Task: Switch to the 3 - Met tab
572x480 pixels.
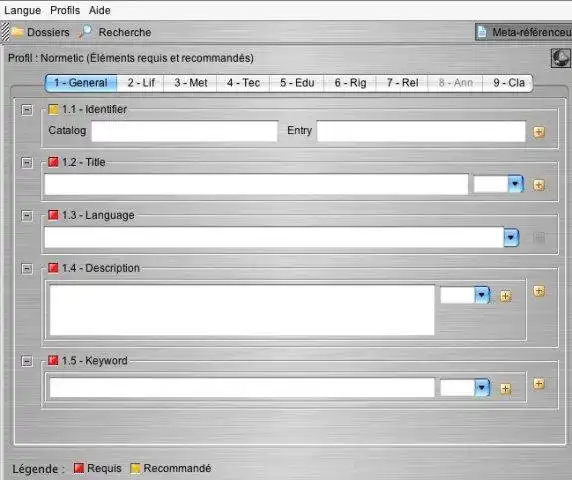Action: click(x=191, y=83)
